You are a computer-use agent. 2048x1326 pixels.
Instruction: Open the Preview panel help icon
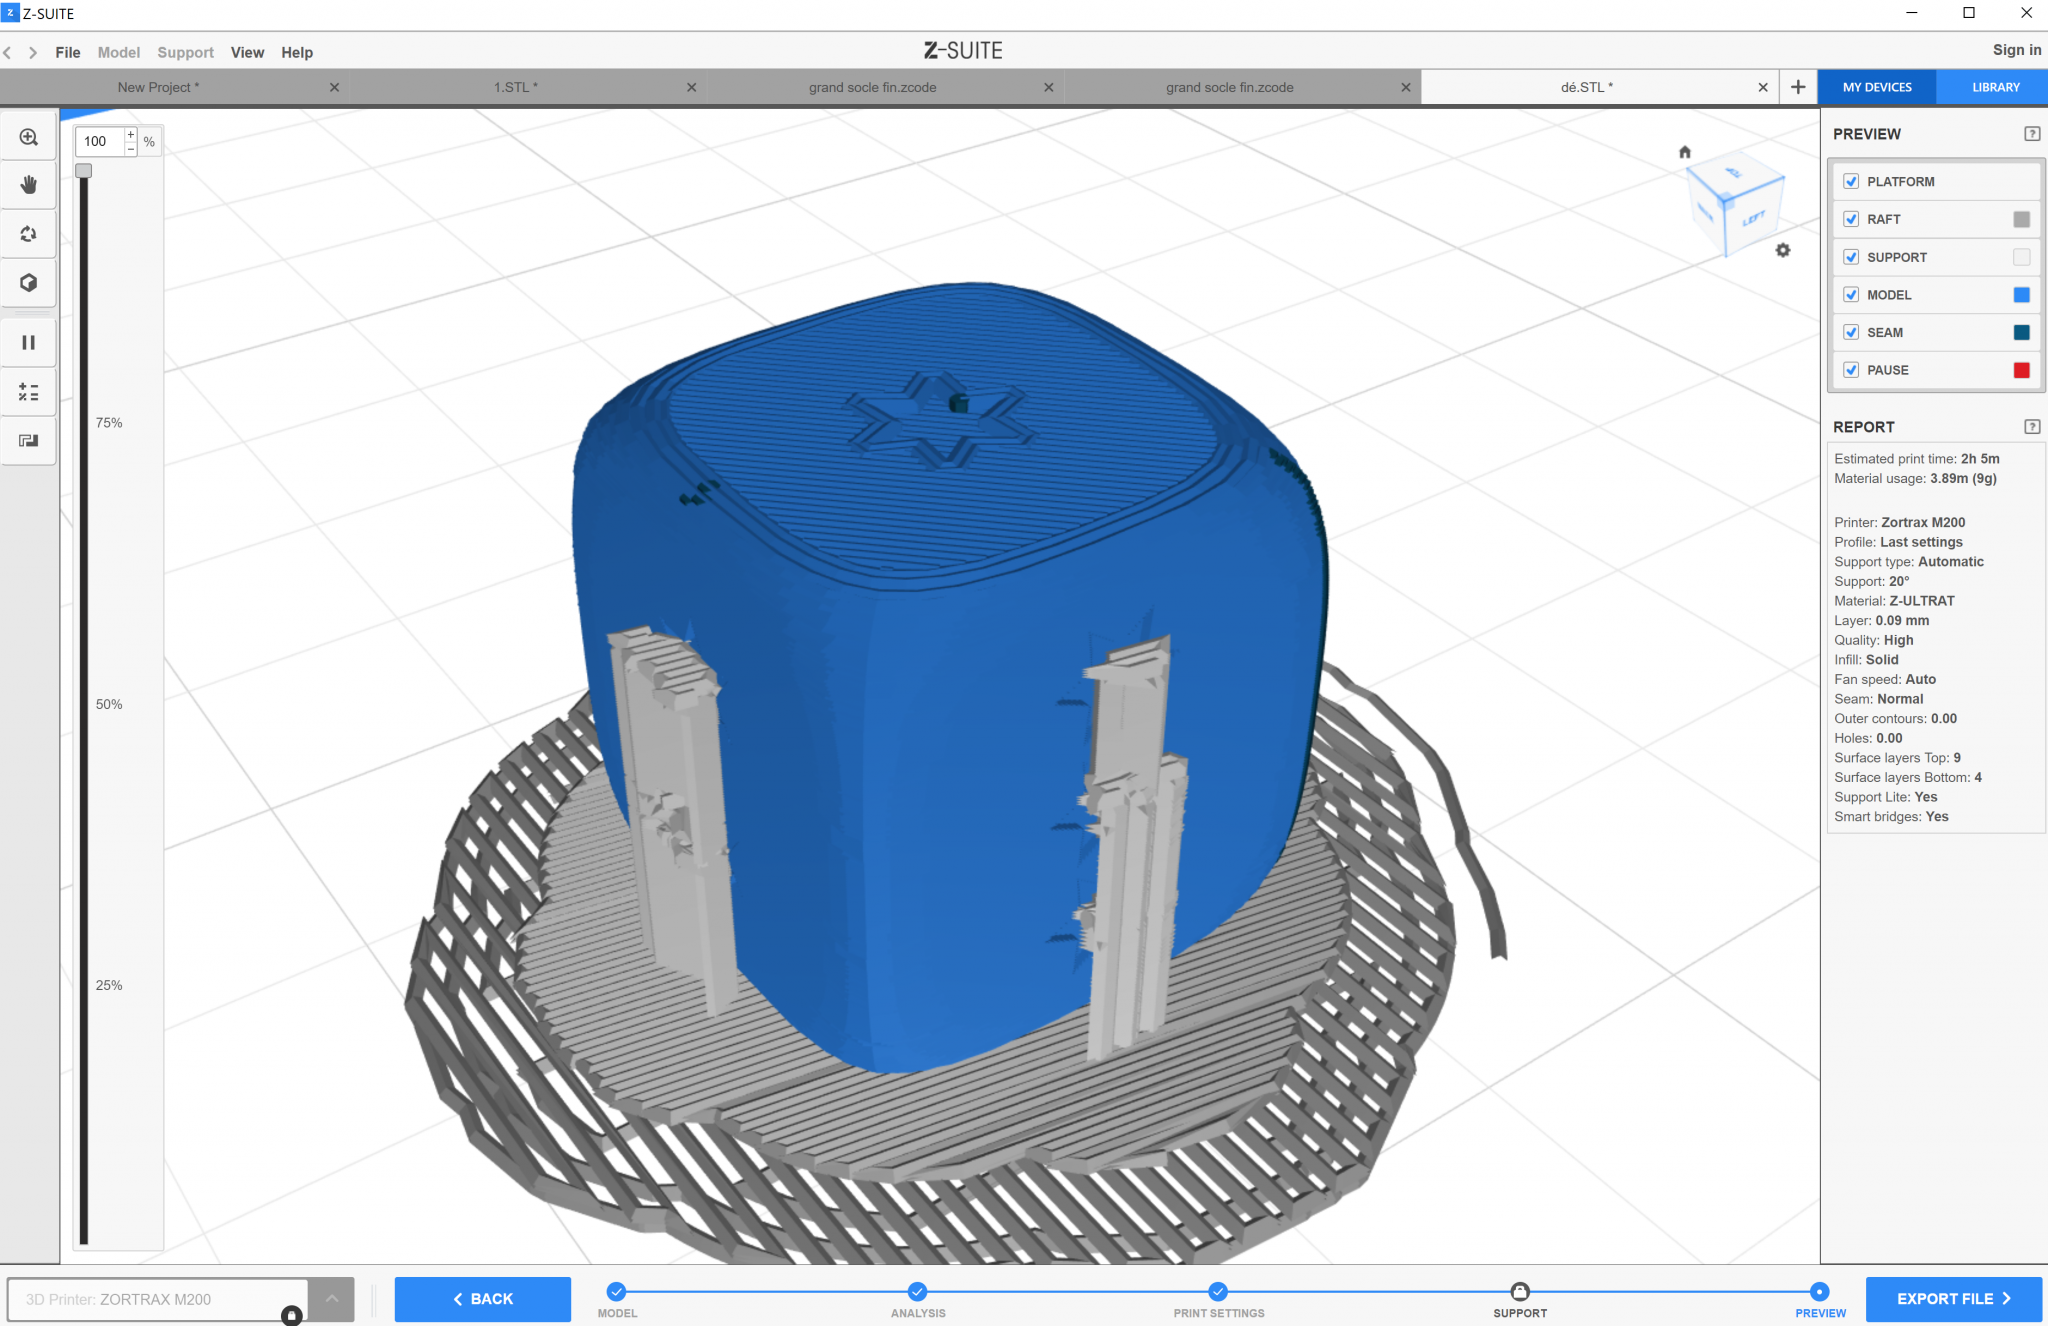click(2031, 134)
